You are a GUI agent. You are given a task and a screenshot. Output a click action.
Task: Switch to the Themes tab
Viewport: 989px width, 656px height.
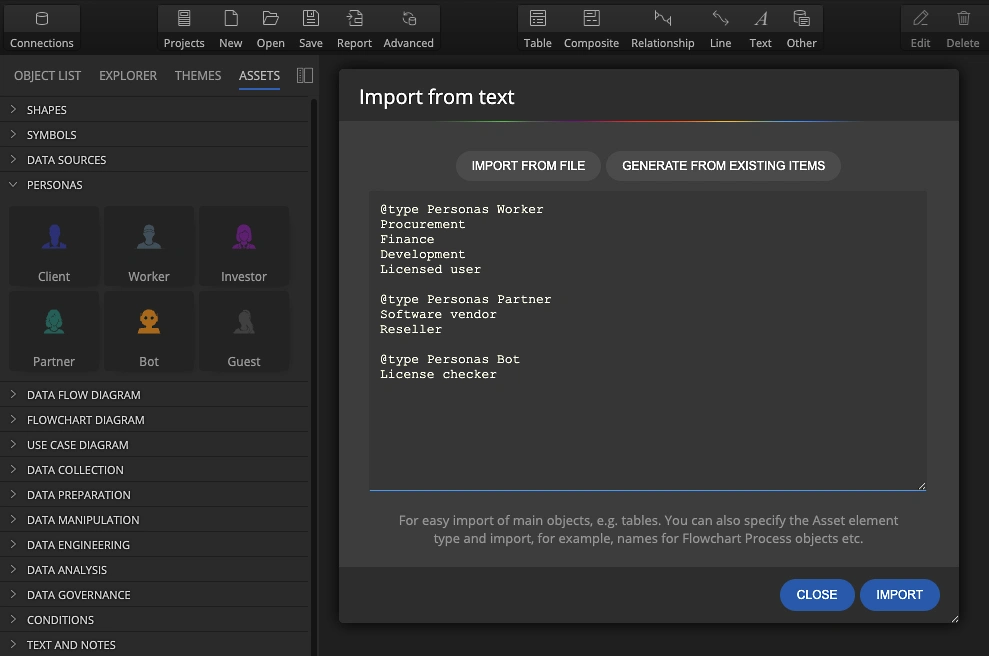(198, 76)
